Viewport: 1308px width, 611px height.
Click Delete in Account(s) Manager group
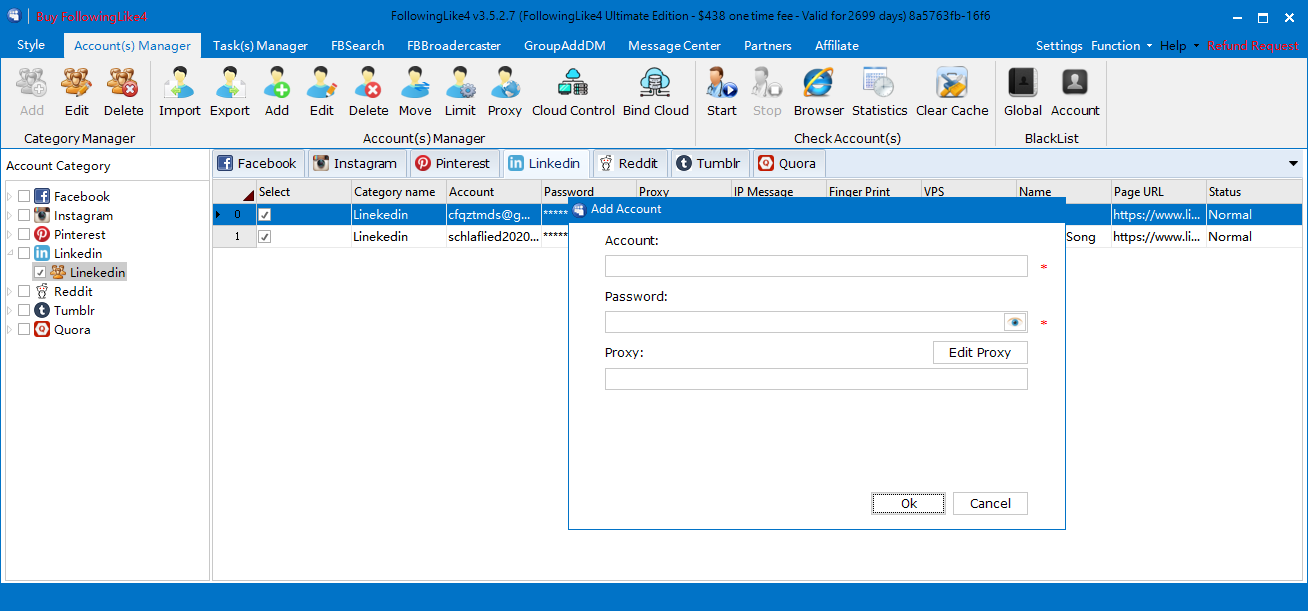369,92
